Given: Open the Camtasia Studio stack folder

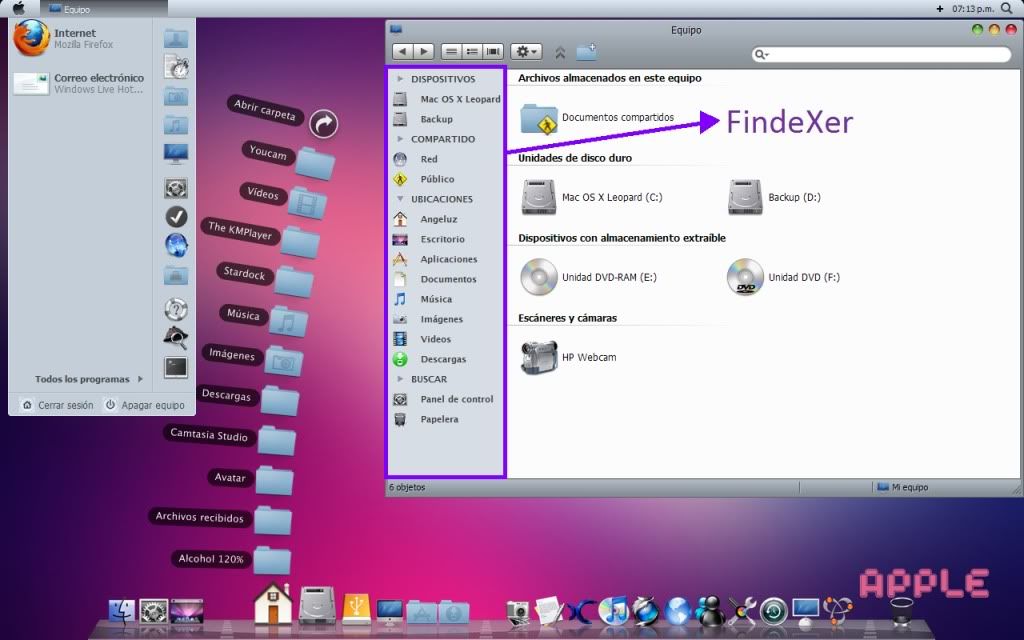Looking at the screenshot, I should point(276,441).
